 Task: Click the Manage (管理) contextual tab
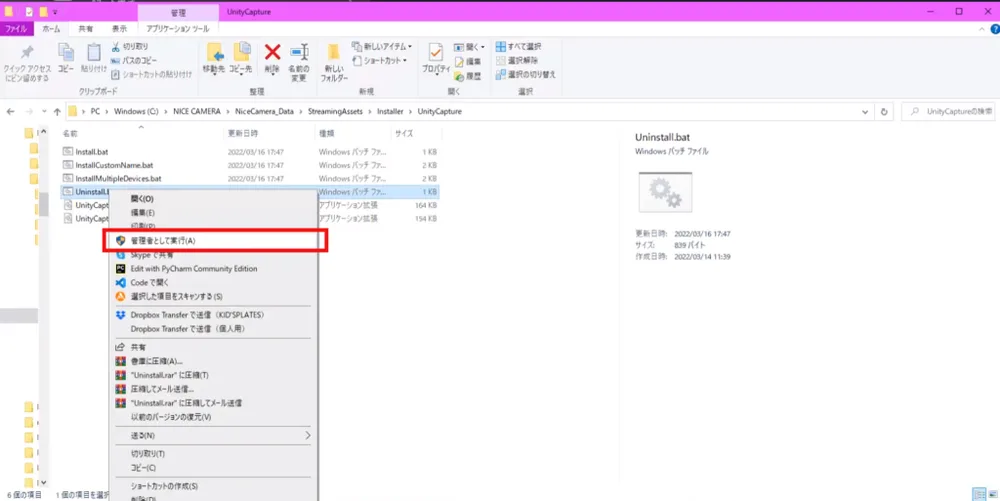pyautogui.click(x=178, y=13)
